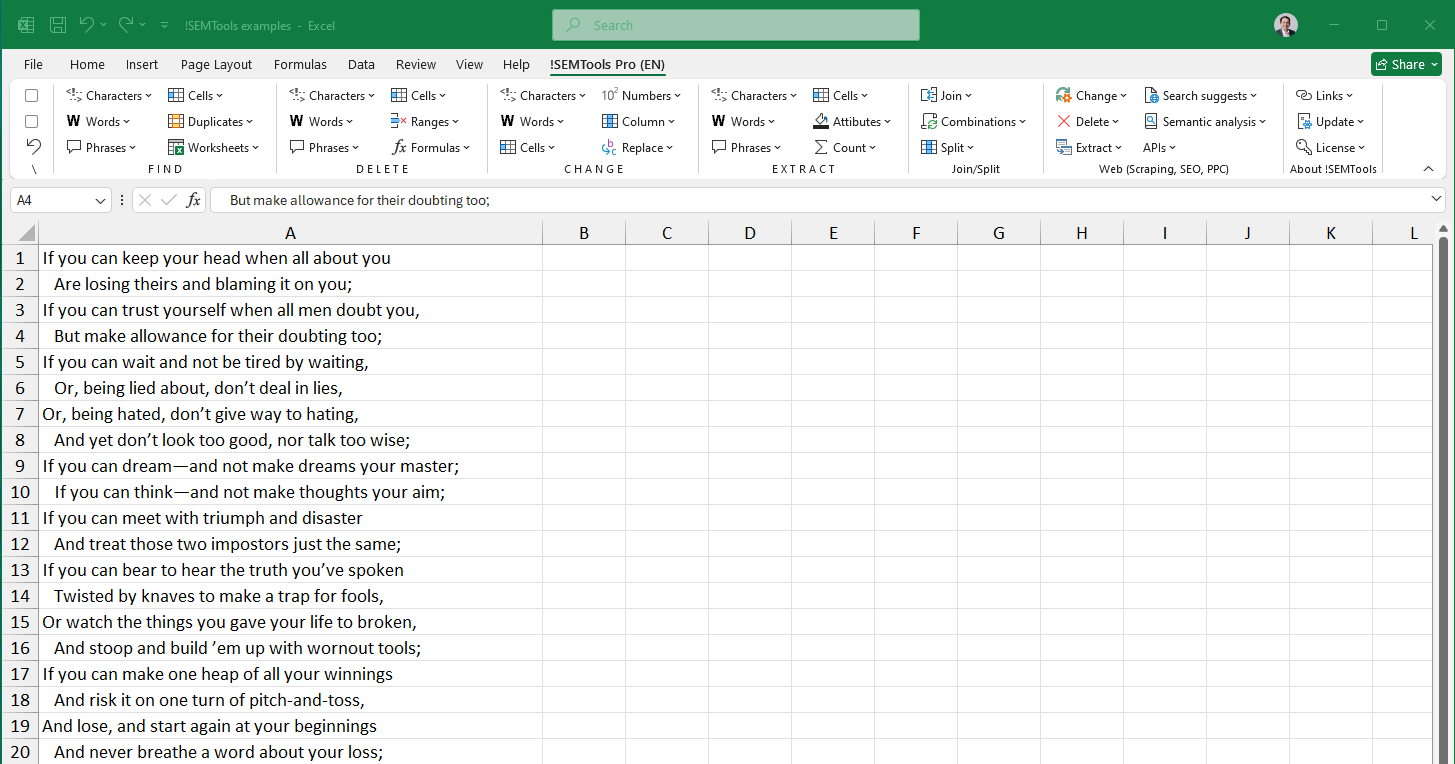Screen dimensions: 1455x764
Task: Open the Replace tool in CHANGE group
Action: pos(640,147)
